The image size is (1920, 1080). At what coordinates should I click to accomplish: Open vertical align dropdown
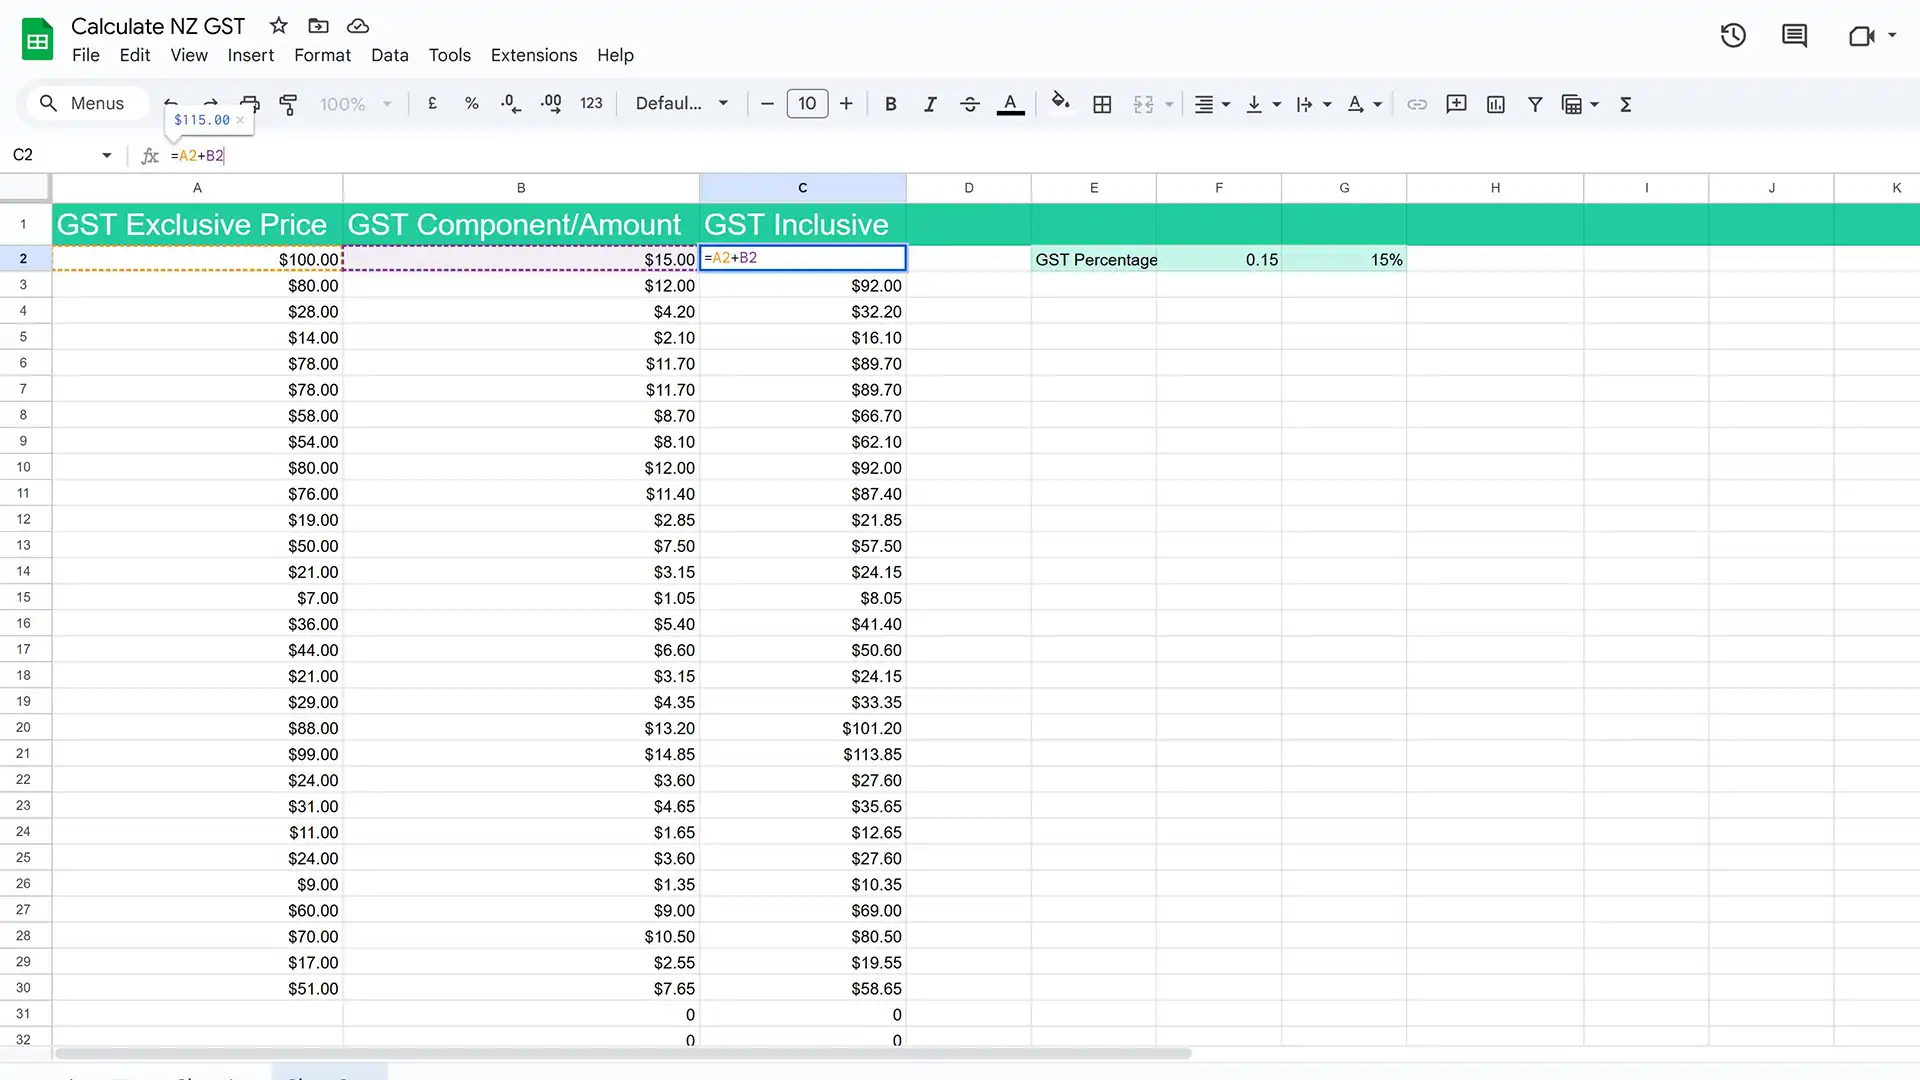(1263, 104)
